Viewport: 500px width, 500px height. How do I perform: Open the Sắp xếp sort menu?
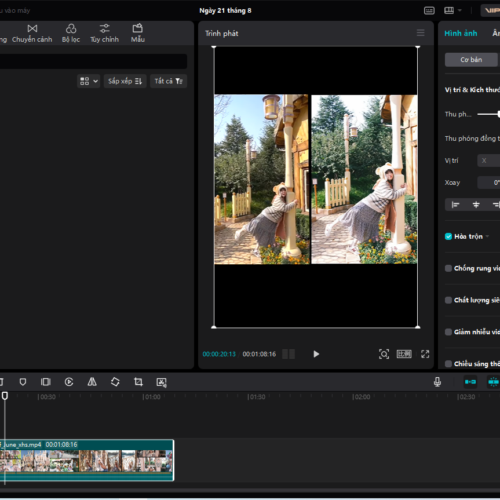coord(125,81)
